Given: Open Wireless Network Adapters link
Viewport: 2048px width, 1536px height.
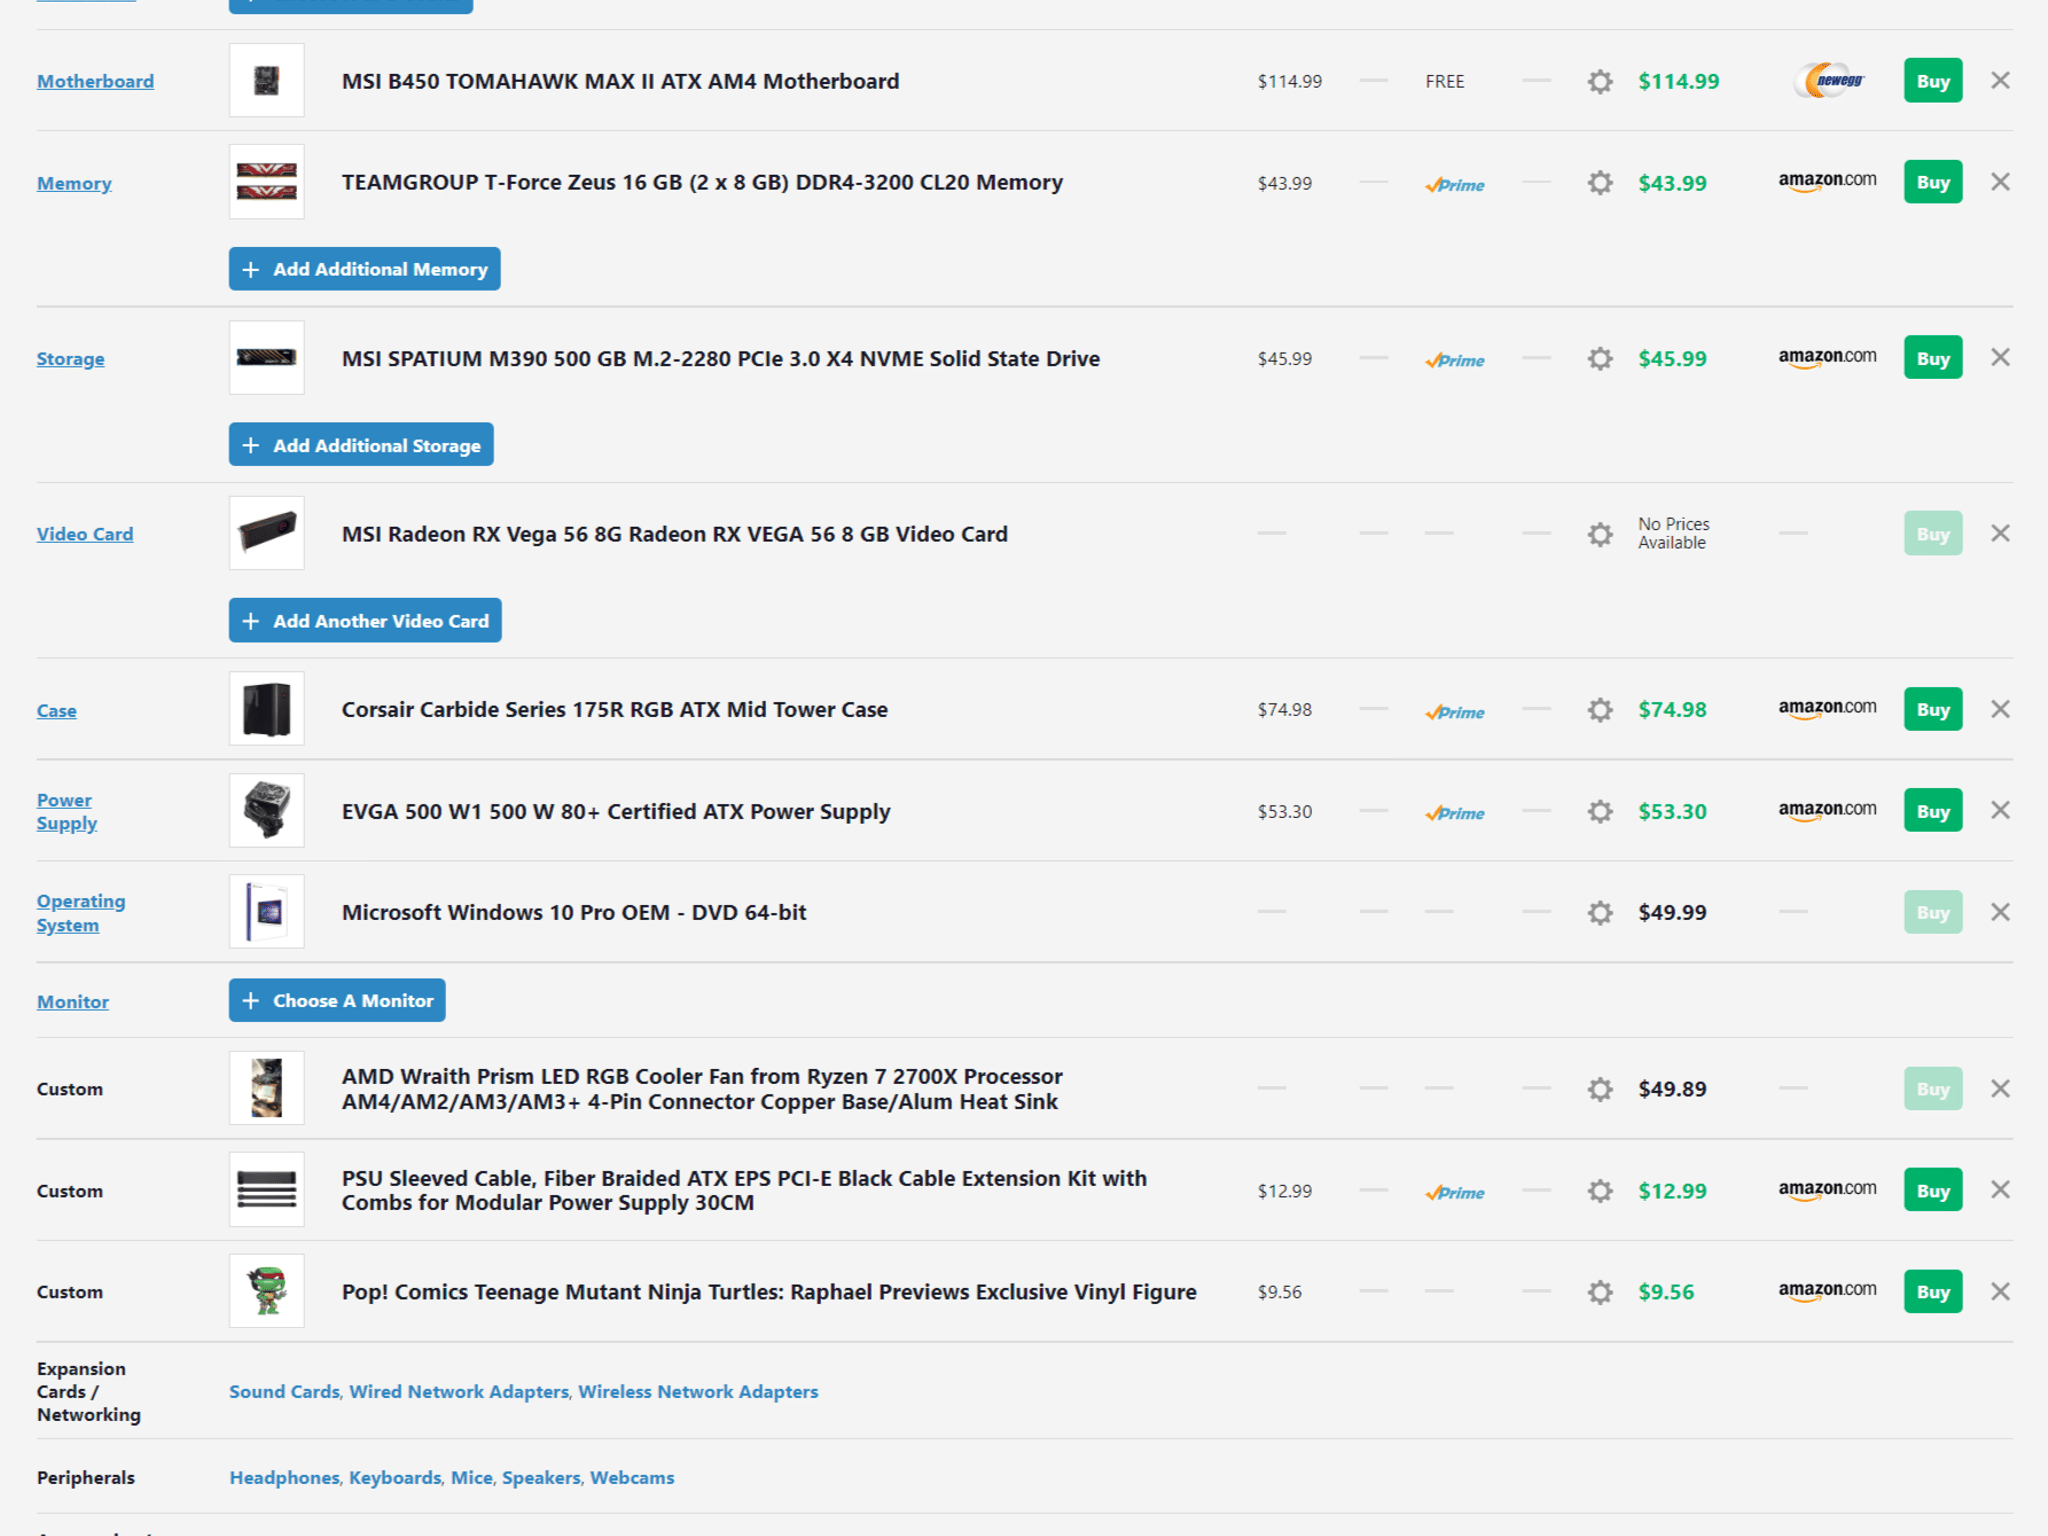Looking at the screenshot, I should pyautogui.click(x=698, y=1391).
